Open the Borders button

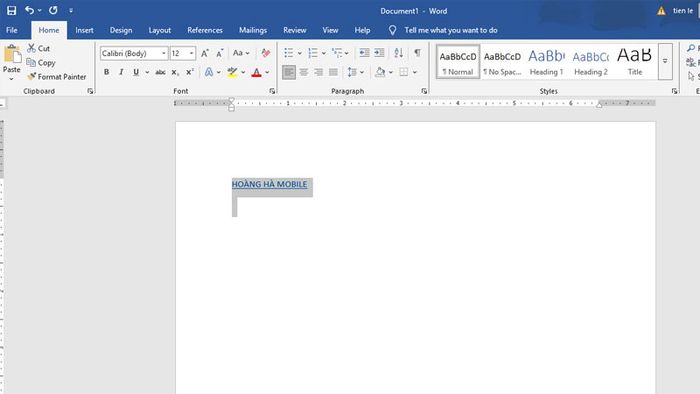point(404,72)
